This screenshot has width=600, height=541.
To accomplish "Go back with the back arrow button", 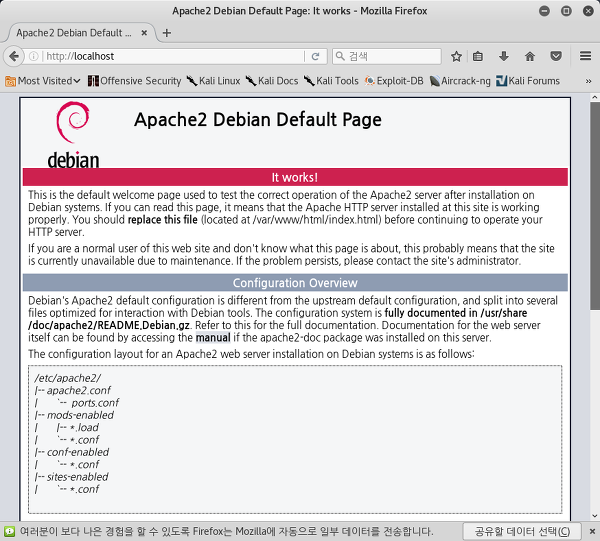I will coord(14,56).
